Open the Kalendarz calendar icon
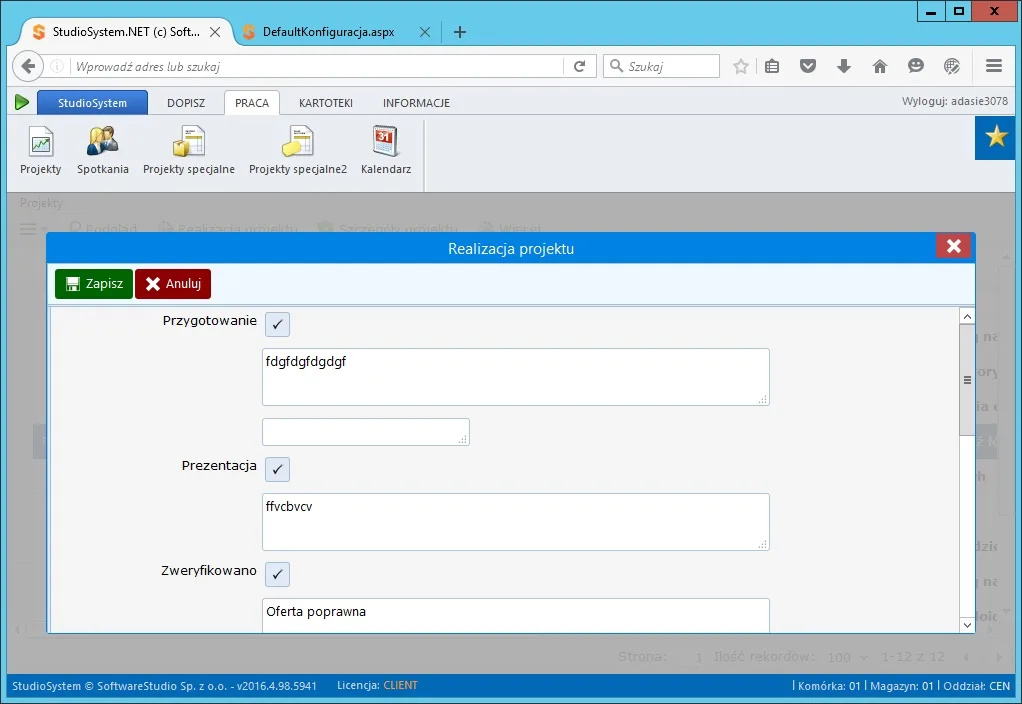This screenshot has width=1022, height=704. [x=386, y=151]
